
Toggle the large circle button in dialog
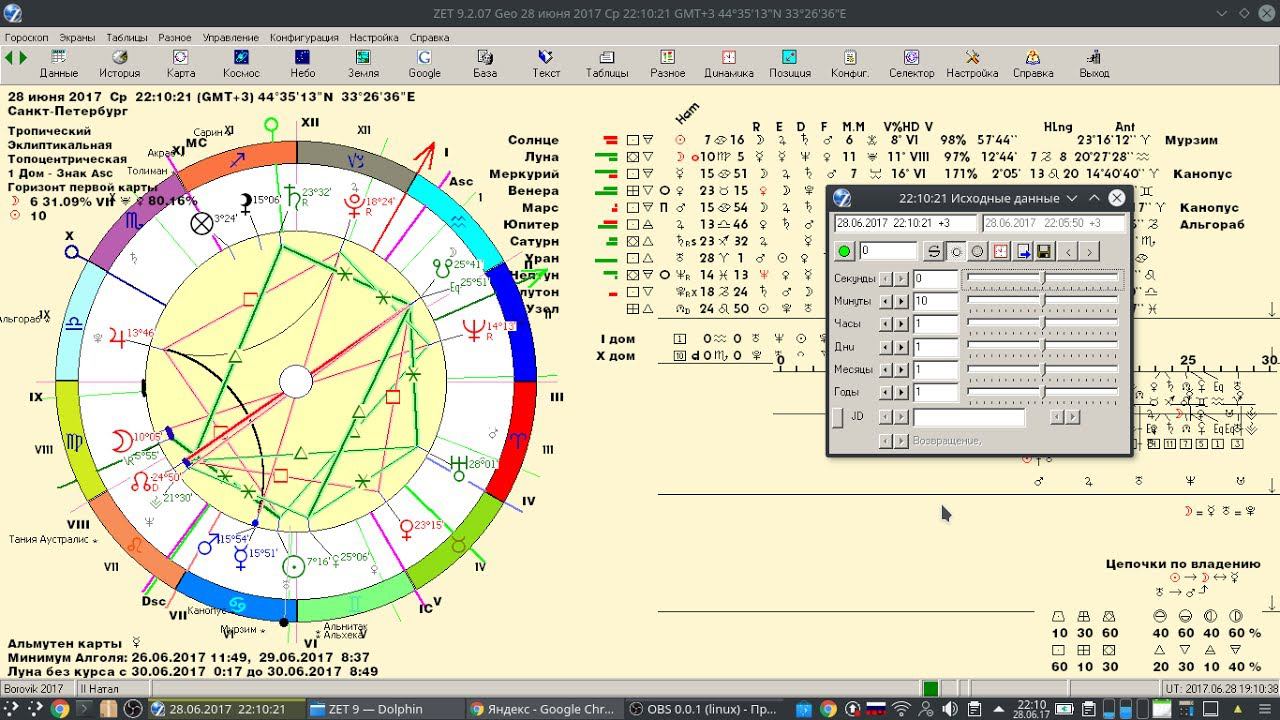pyautogui.click(x=978, y=252)
